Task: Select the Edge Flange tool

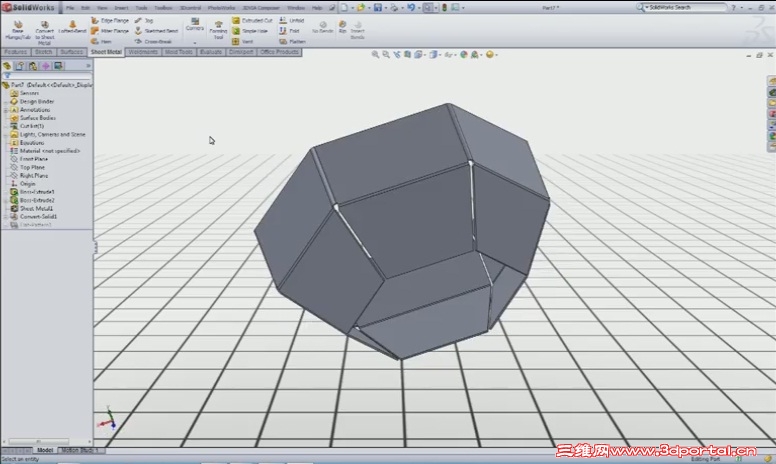Action: (x=110, y=20)
